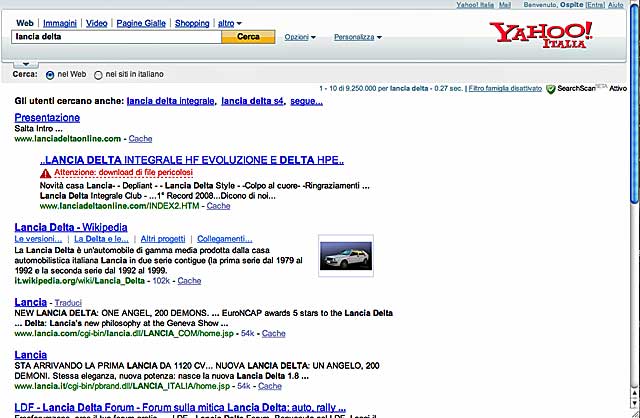Image resolution: width=640 pixels, height=418 pixels.
Task: Click the 'segue...' related searches link
Action: tap(306, 101)
